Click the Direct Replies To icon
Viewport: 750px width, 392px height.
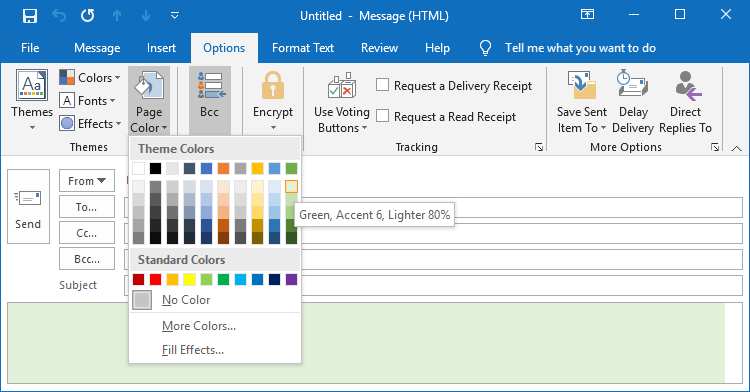[x=687, y=86]
